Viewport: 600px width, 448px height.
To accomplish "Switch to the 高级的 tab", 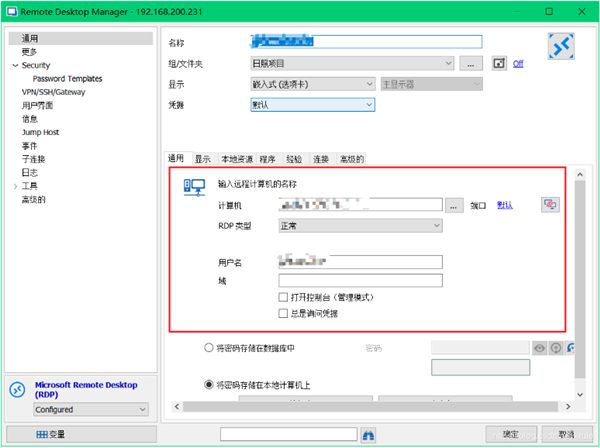I will tap(352, 159).
